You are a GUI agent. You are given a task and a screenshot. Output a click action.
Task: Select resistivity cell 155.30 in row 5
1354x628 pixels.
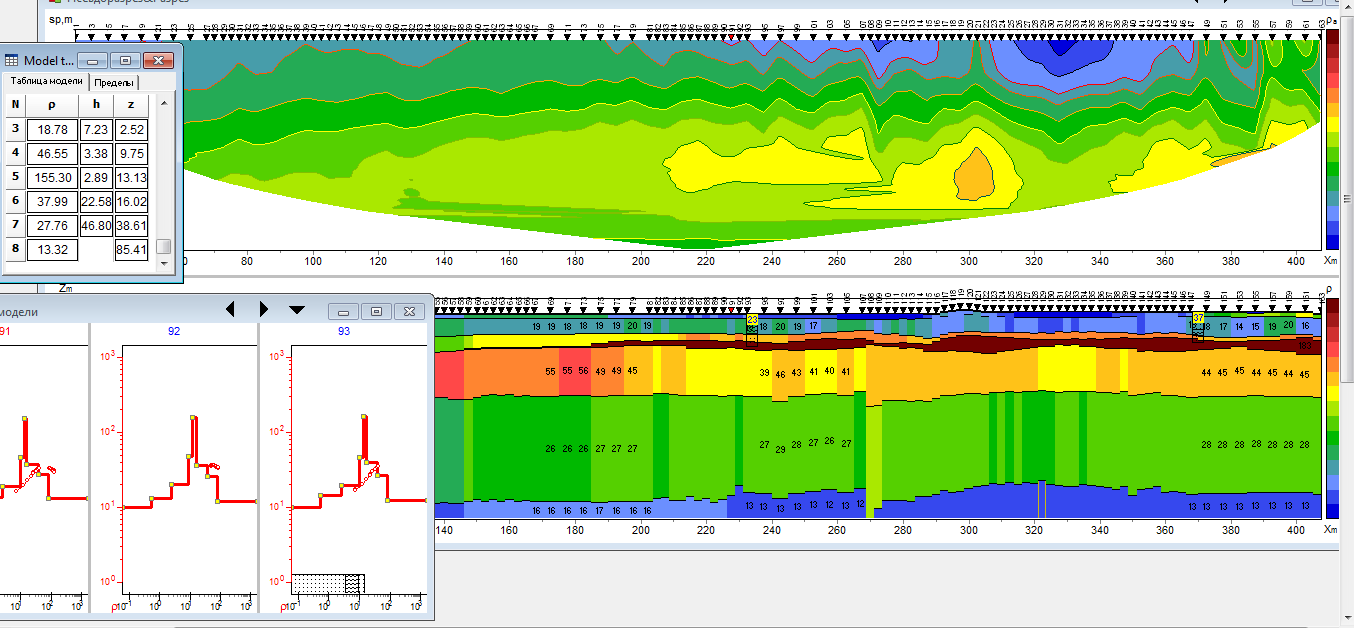coord(51,178)
